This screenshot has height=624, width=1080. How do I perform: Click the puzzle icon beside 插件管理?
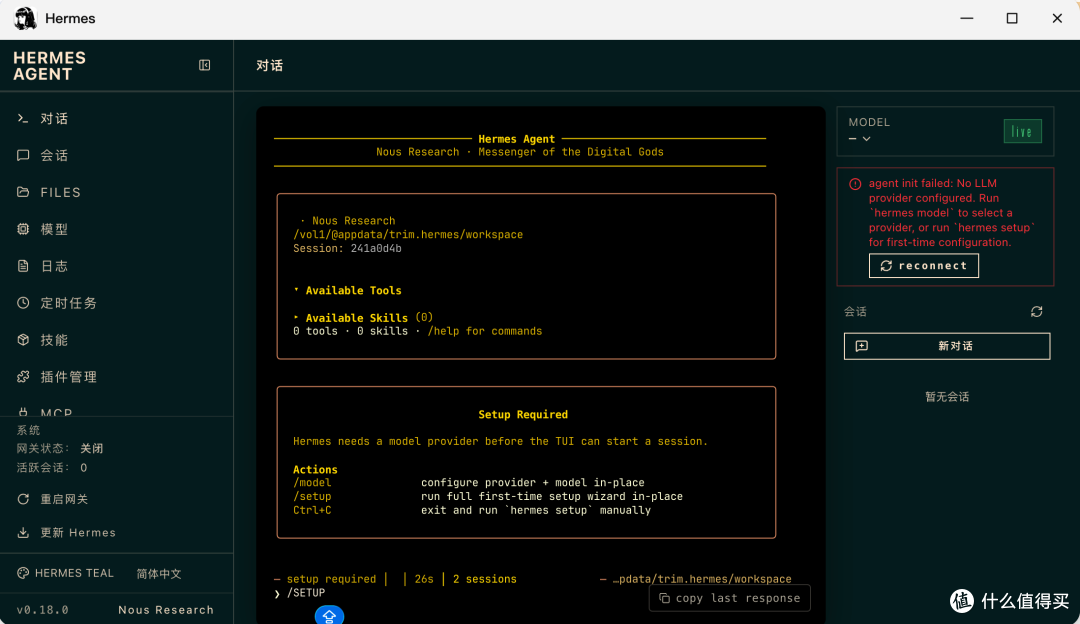23,377
